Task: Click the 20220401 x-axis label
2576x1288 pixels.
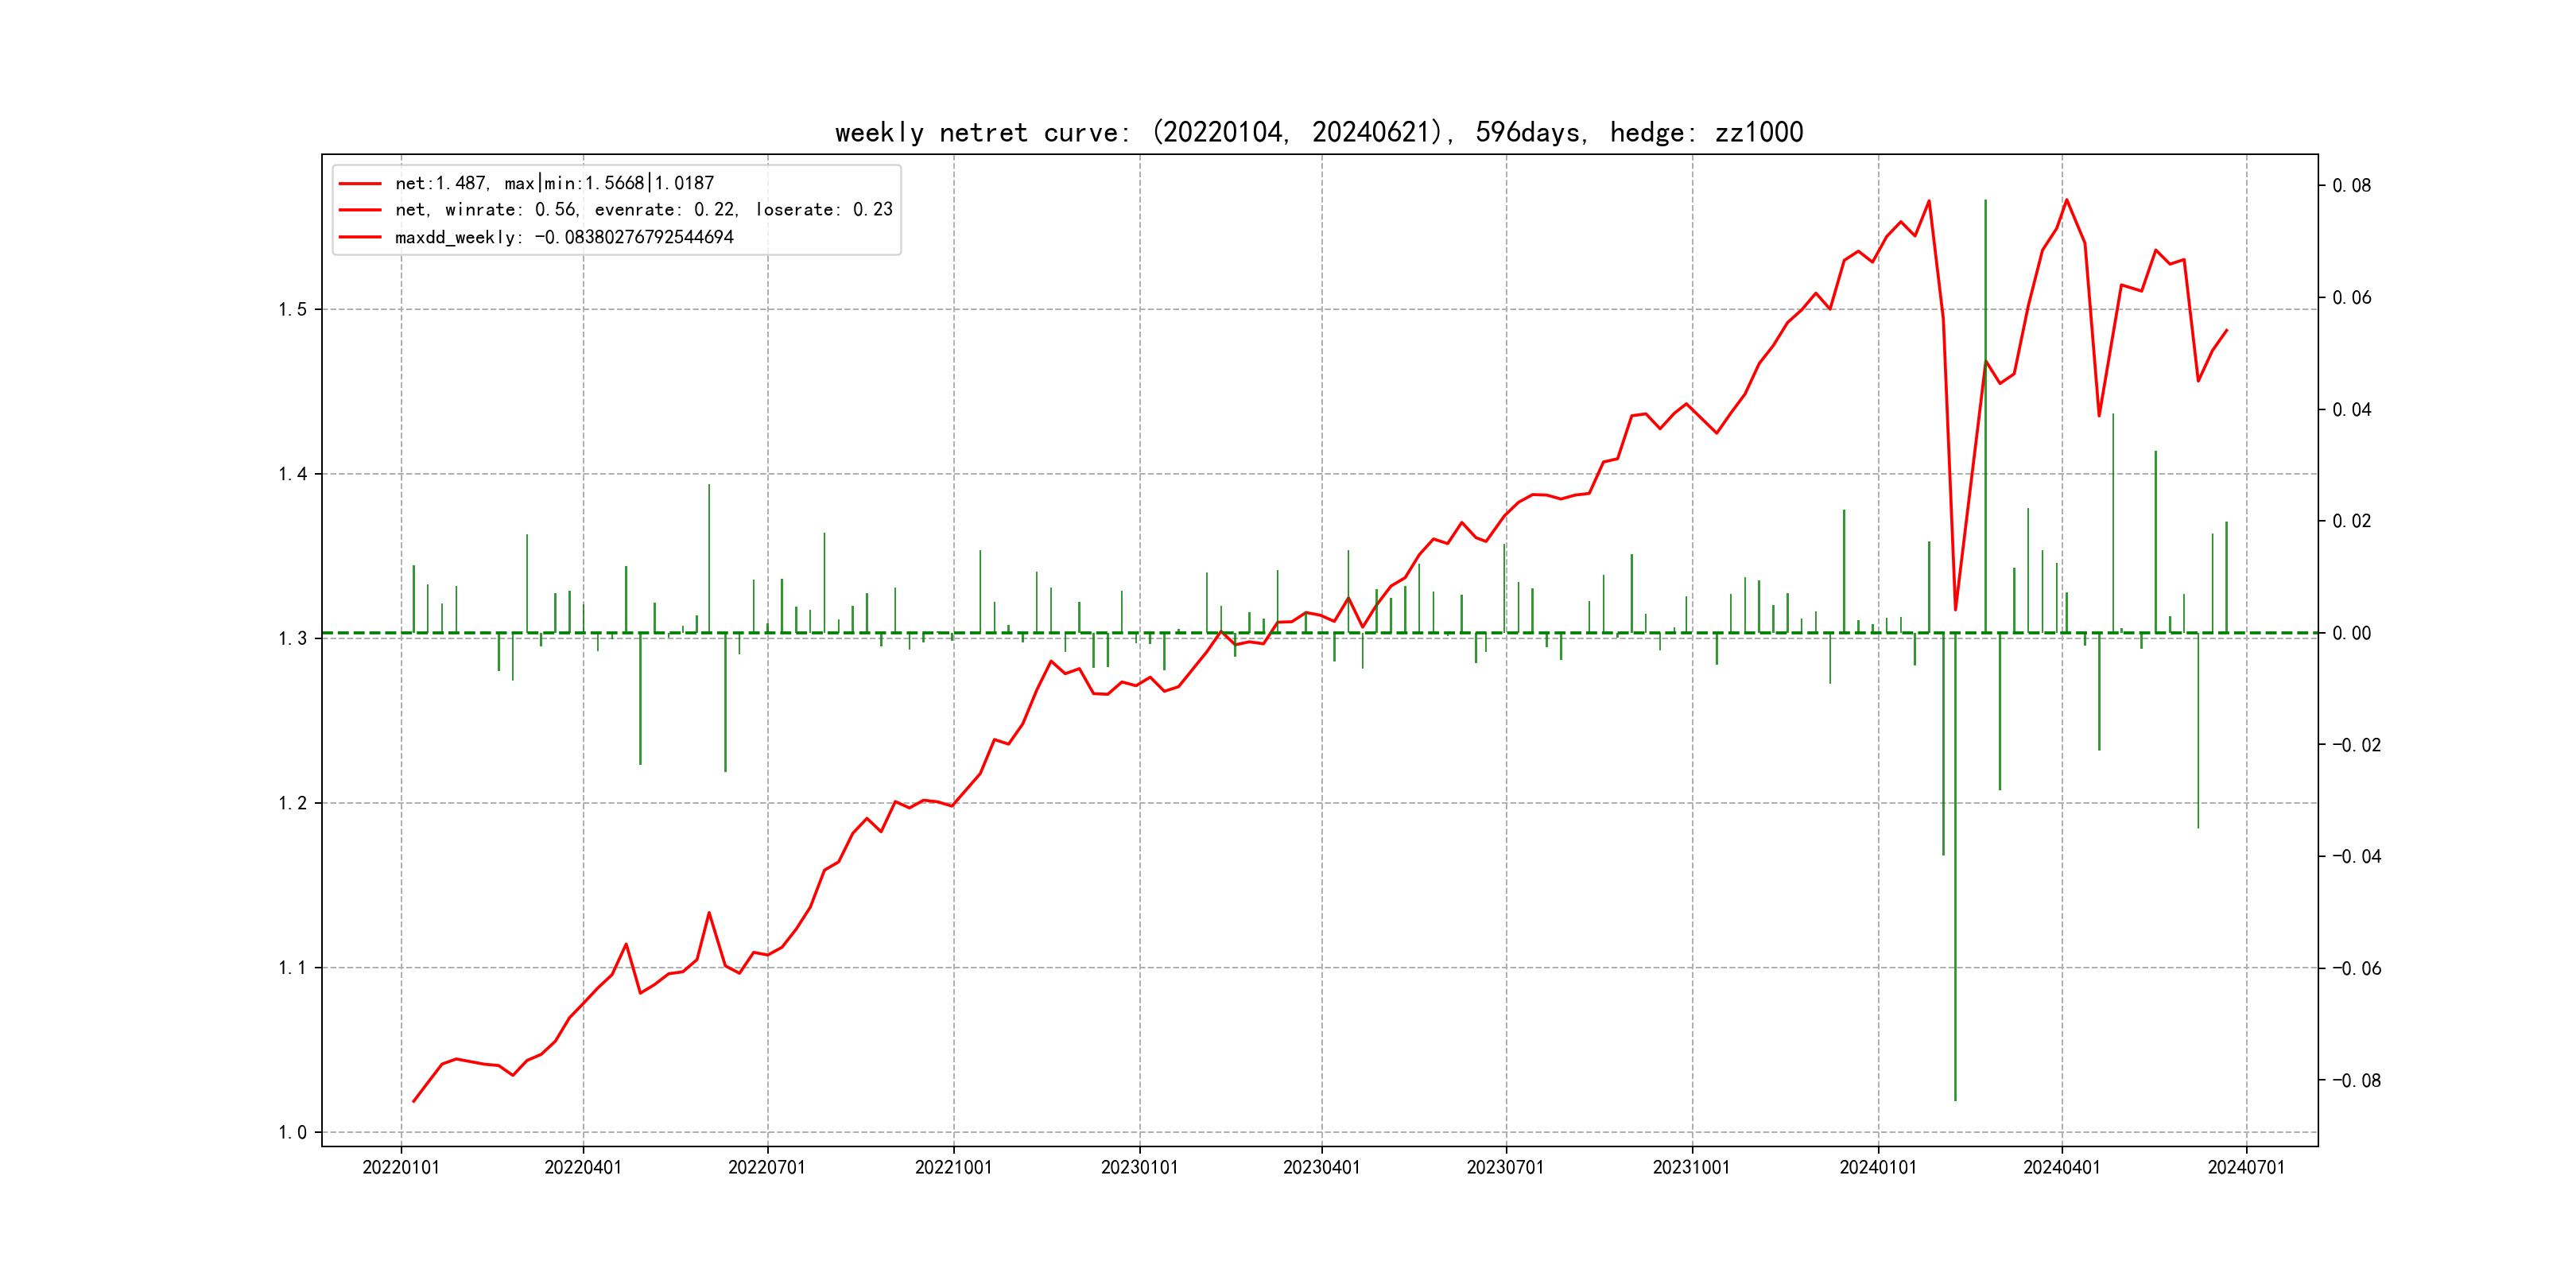Action: (583, 1168)
